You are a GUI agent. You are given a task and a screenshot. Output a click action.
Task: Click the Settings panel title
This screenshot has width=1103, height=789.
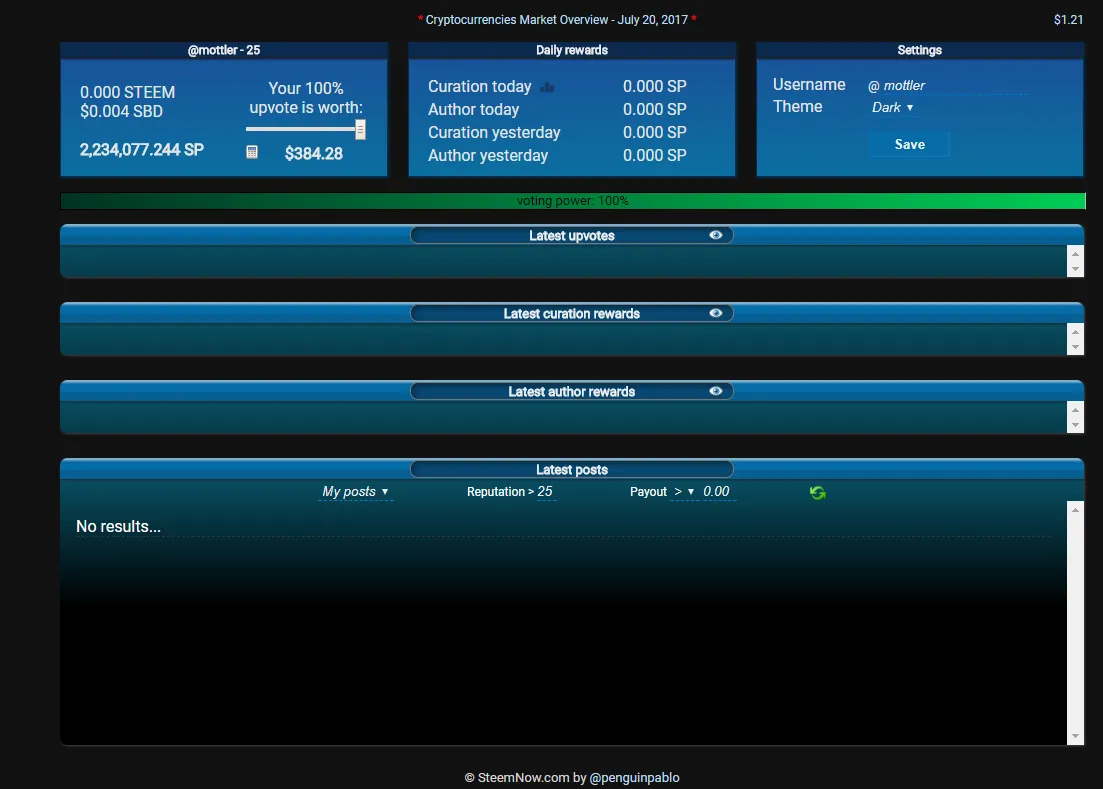pyautogui.click(x=919, y=50)
